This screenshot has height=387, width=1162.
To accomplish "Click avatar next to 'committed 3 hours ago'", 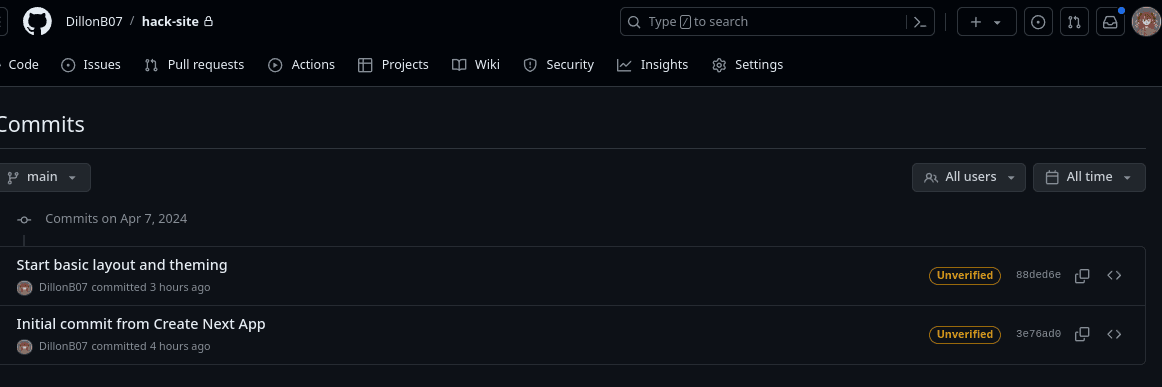I will click(24, 288).
